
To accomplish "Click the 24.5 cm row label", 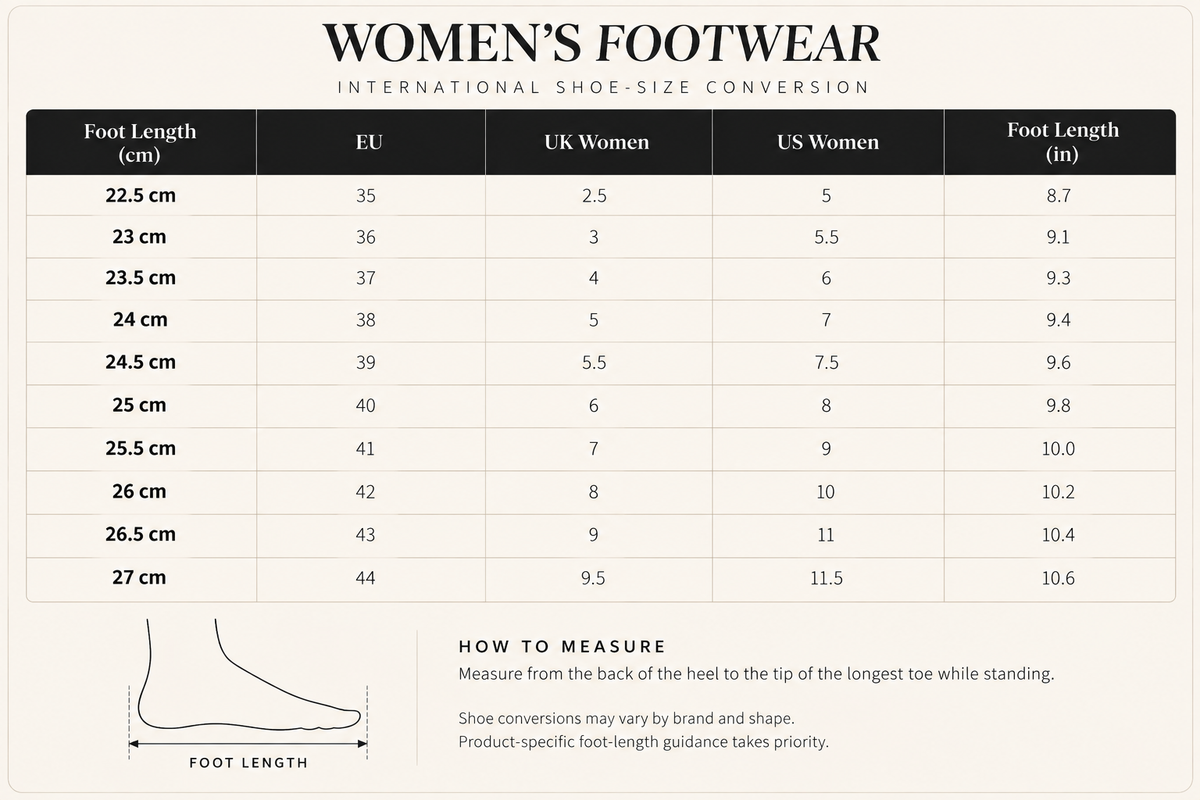I will pyautogui.click(x=140, y=362).
